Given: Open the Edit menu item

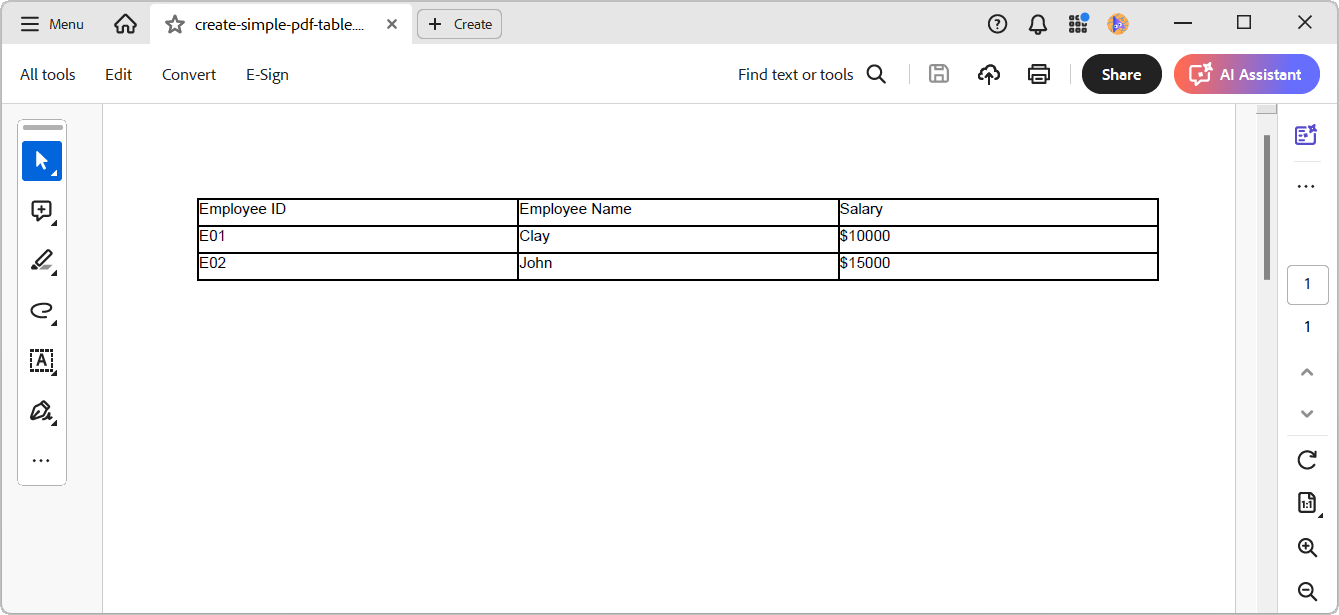Looking at the screenshot, I should click(x=119, y=74).
